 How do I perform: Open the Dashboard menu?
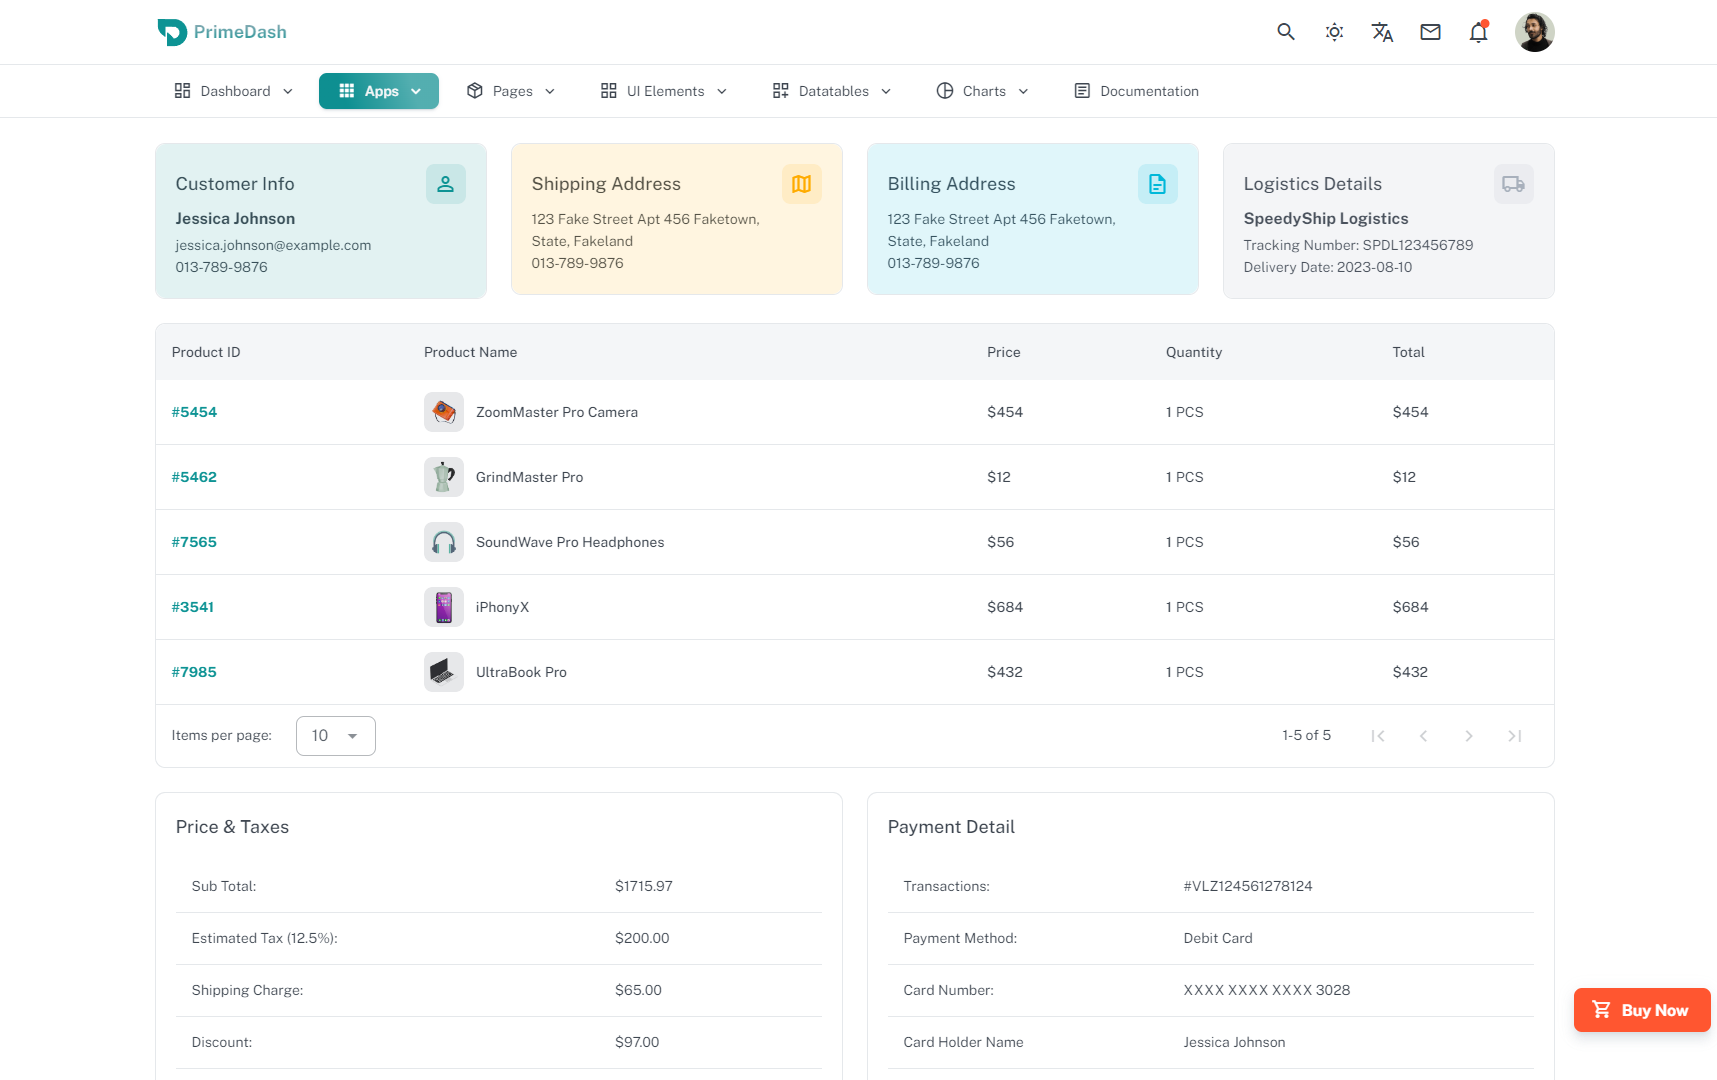234,91
